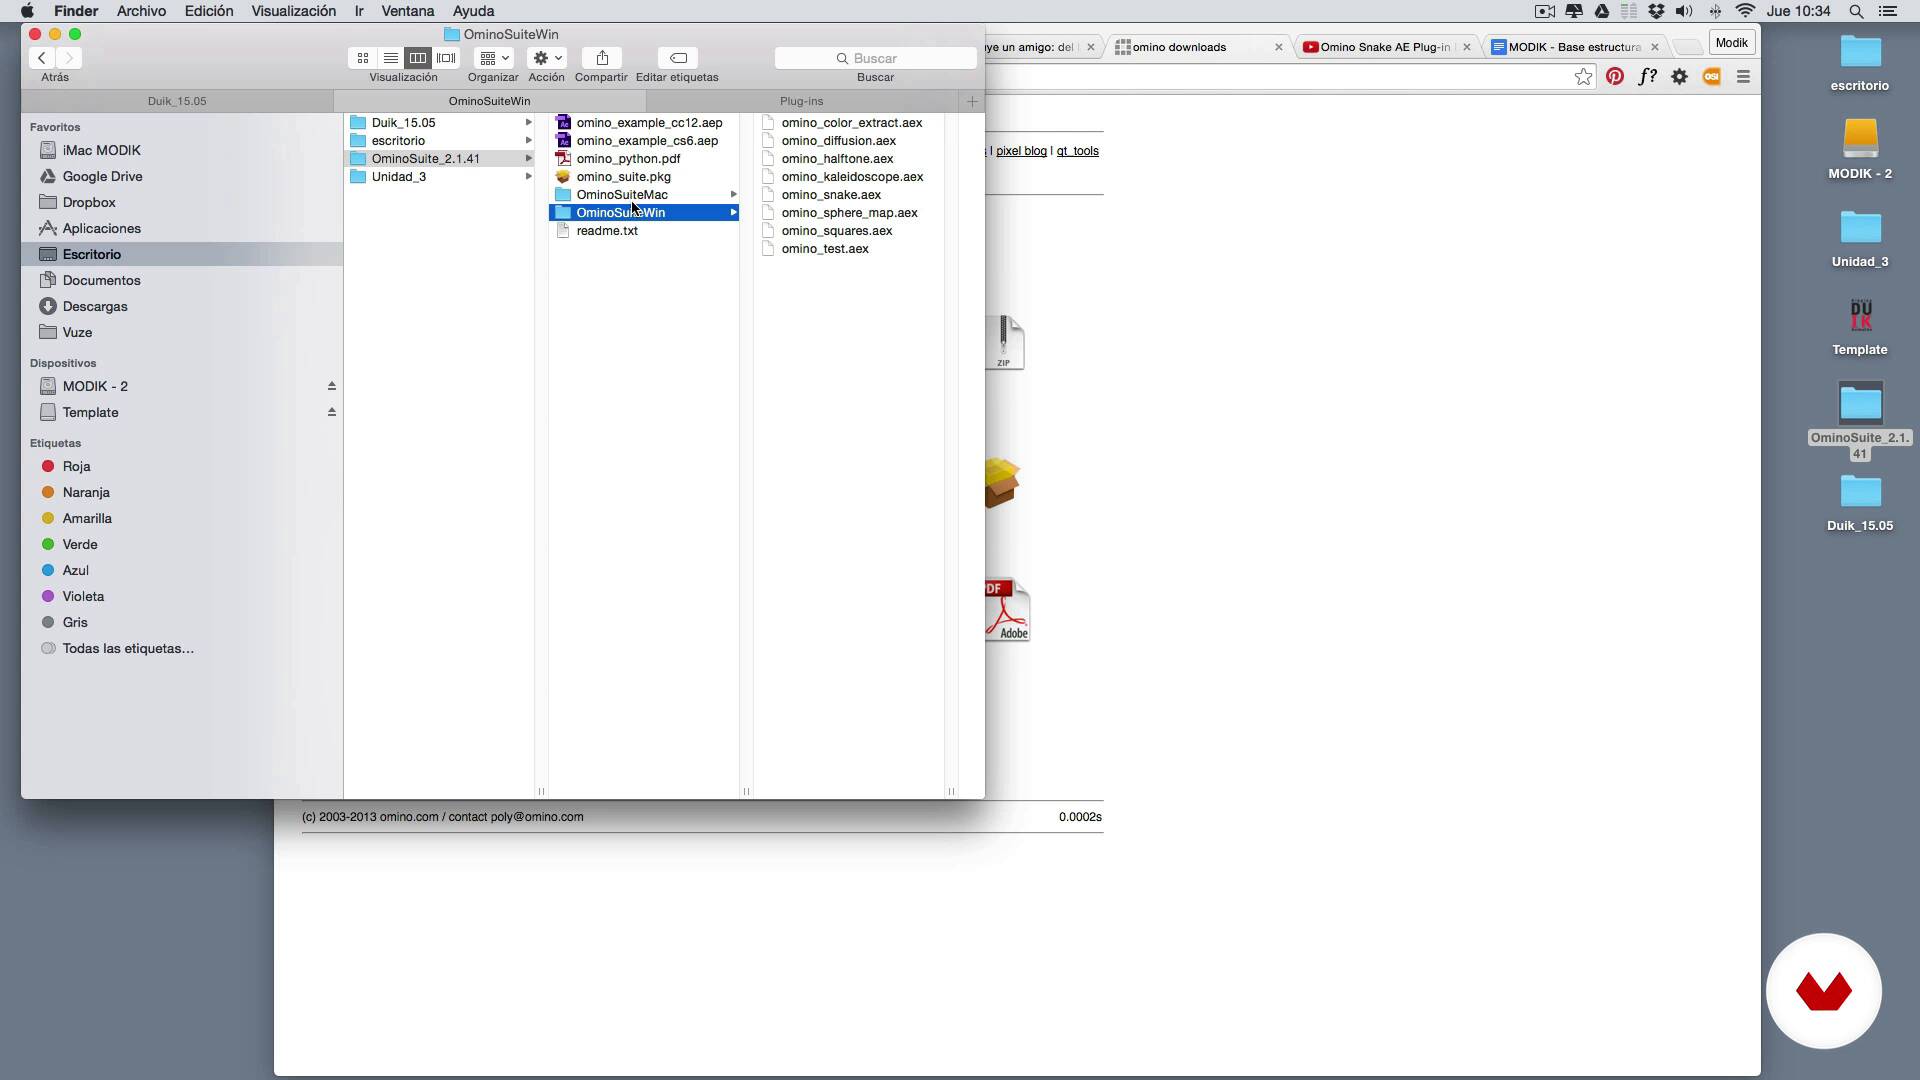This screenshot has height=1080, width=1920.
Task: Bookmark page with the star icon
Action: click(x=1583, y=77)
